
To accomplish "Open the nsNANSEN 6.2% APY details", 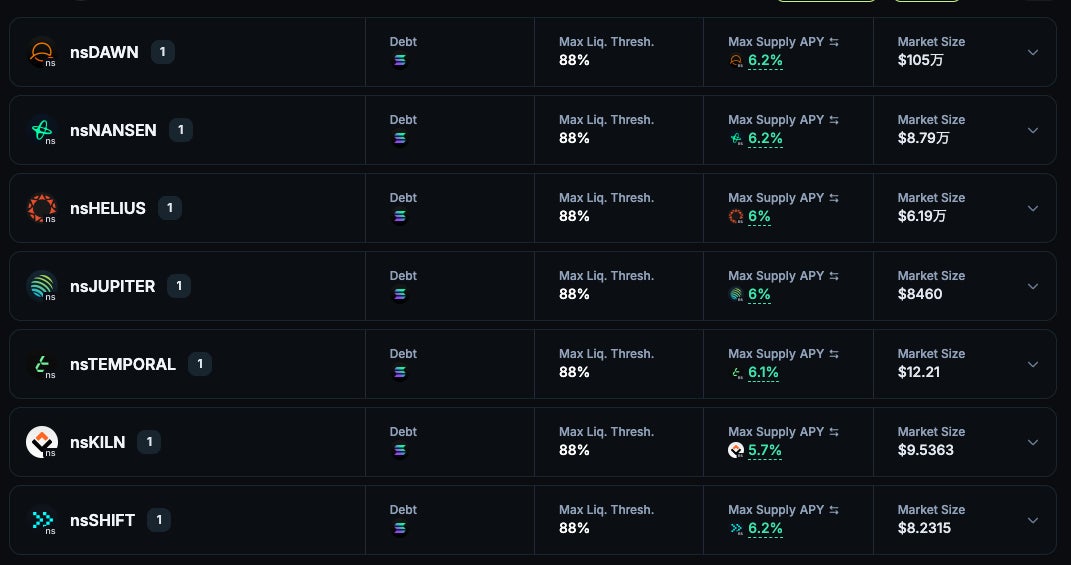I will pos(765,139).
